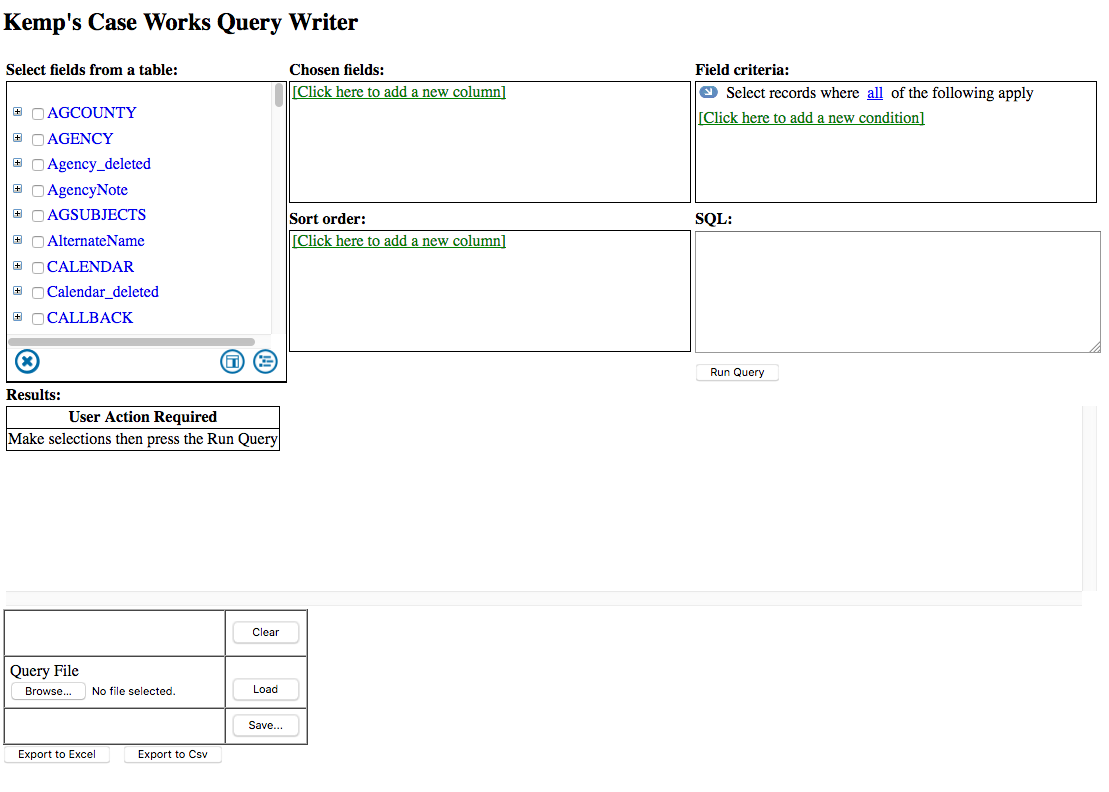Click the blue arrow icon in Field criteria

pos(708,92)
